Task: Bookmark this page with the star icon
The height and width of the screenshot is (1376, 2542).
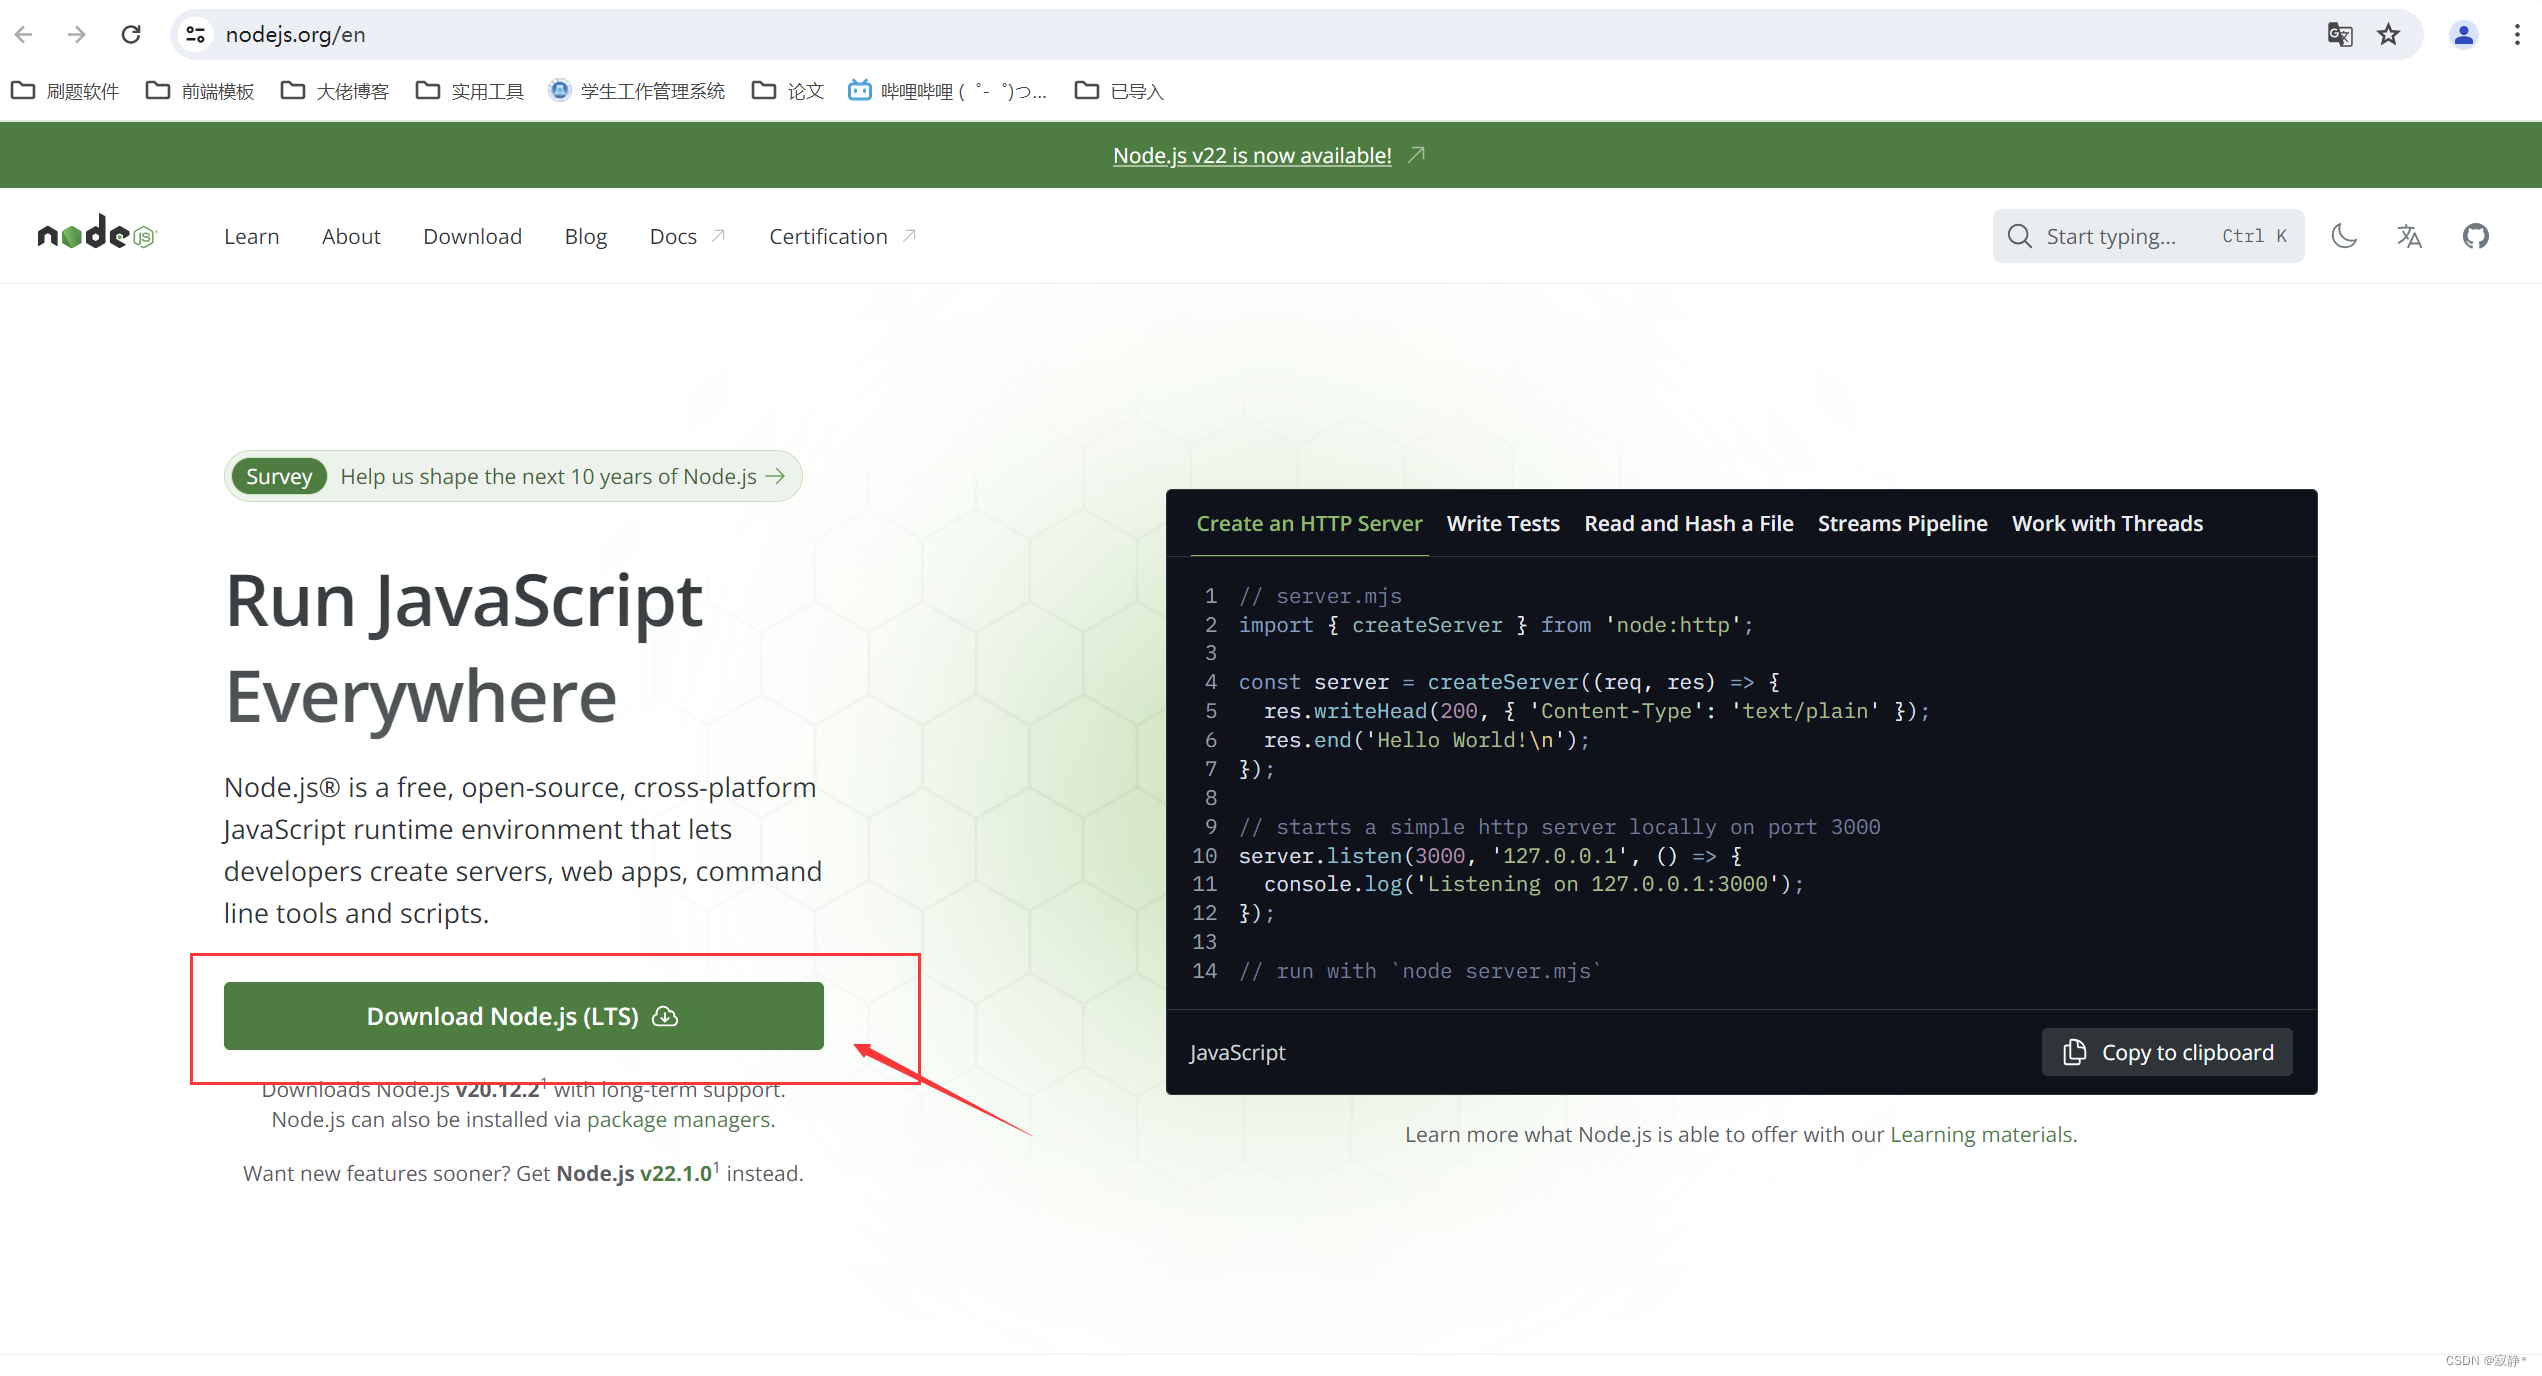Action: [2389, 34]
